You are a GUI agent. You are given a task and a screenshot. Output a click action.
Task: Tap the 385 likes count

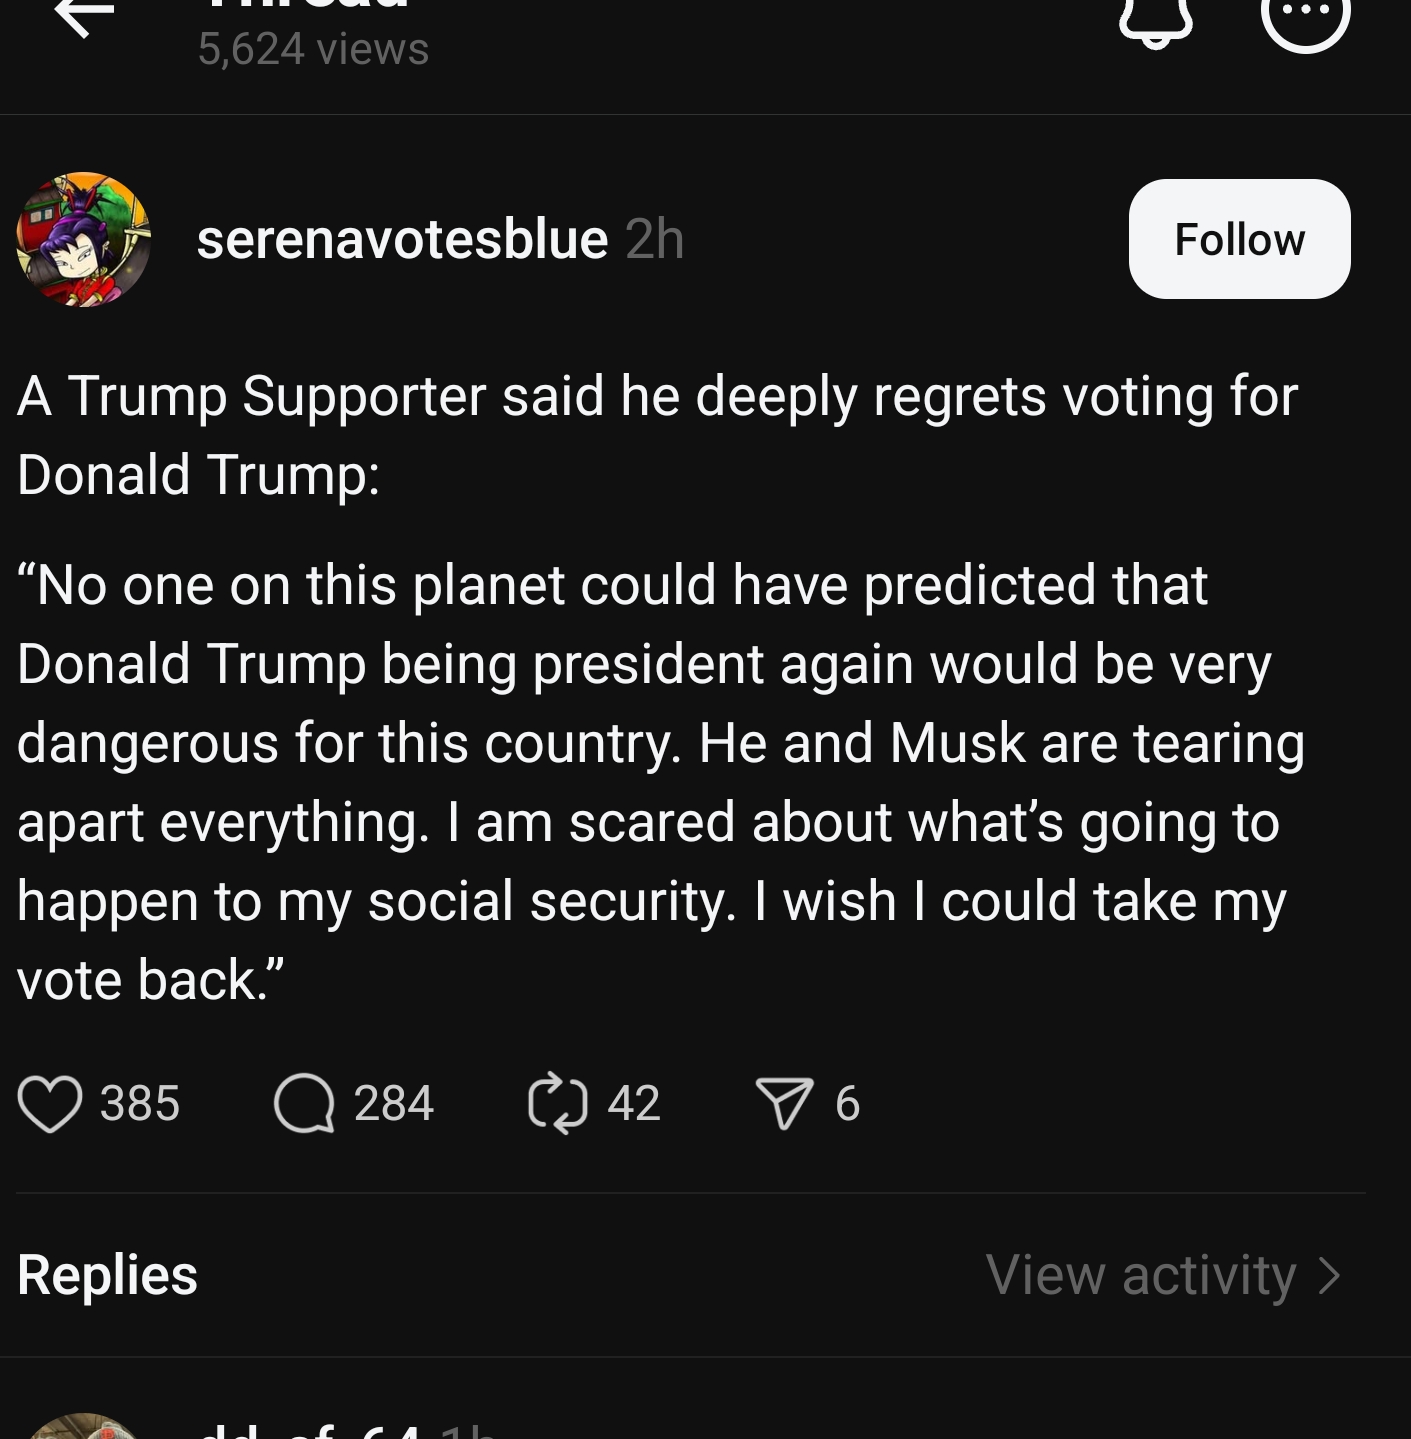click(140, 1104)
